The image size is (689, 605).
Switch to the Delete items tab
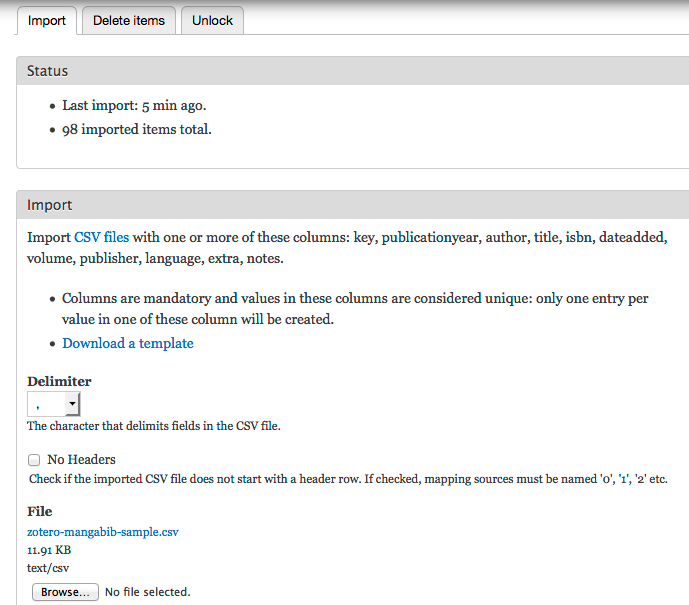(x=129, y=20)
